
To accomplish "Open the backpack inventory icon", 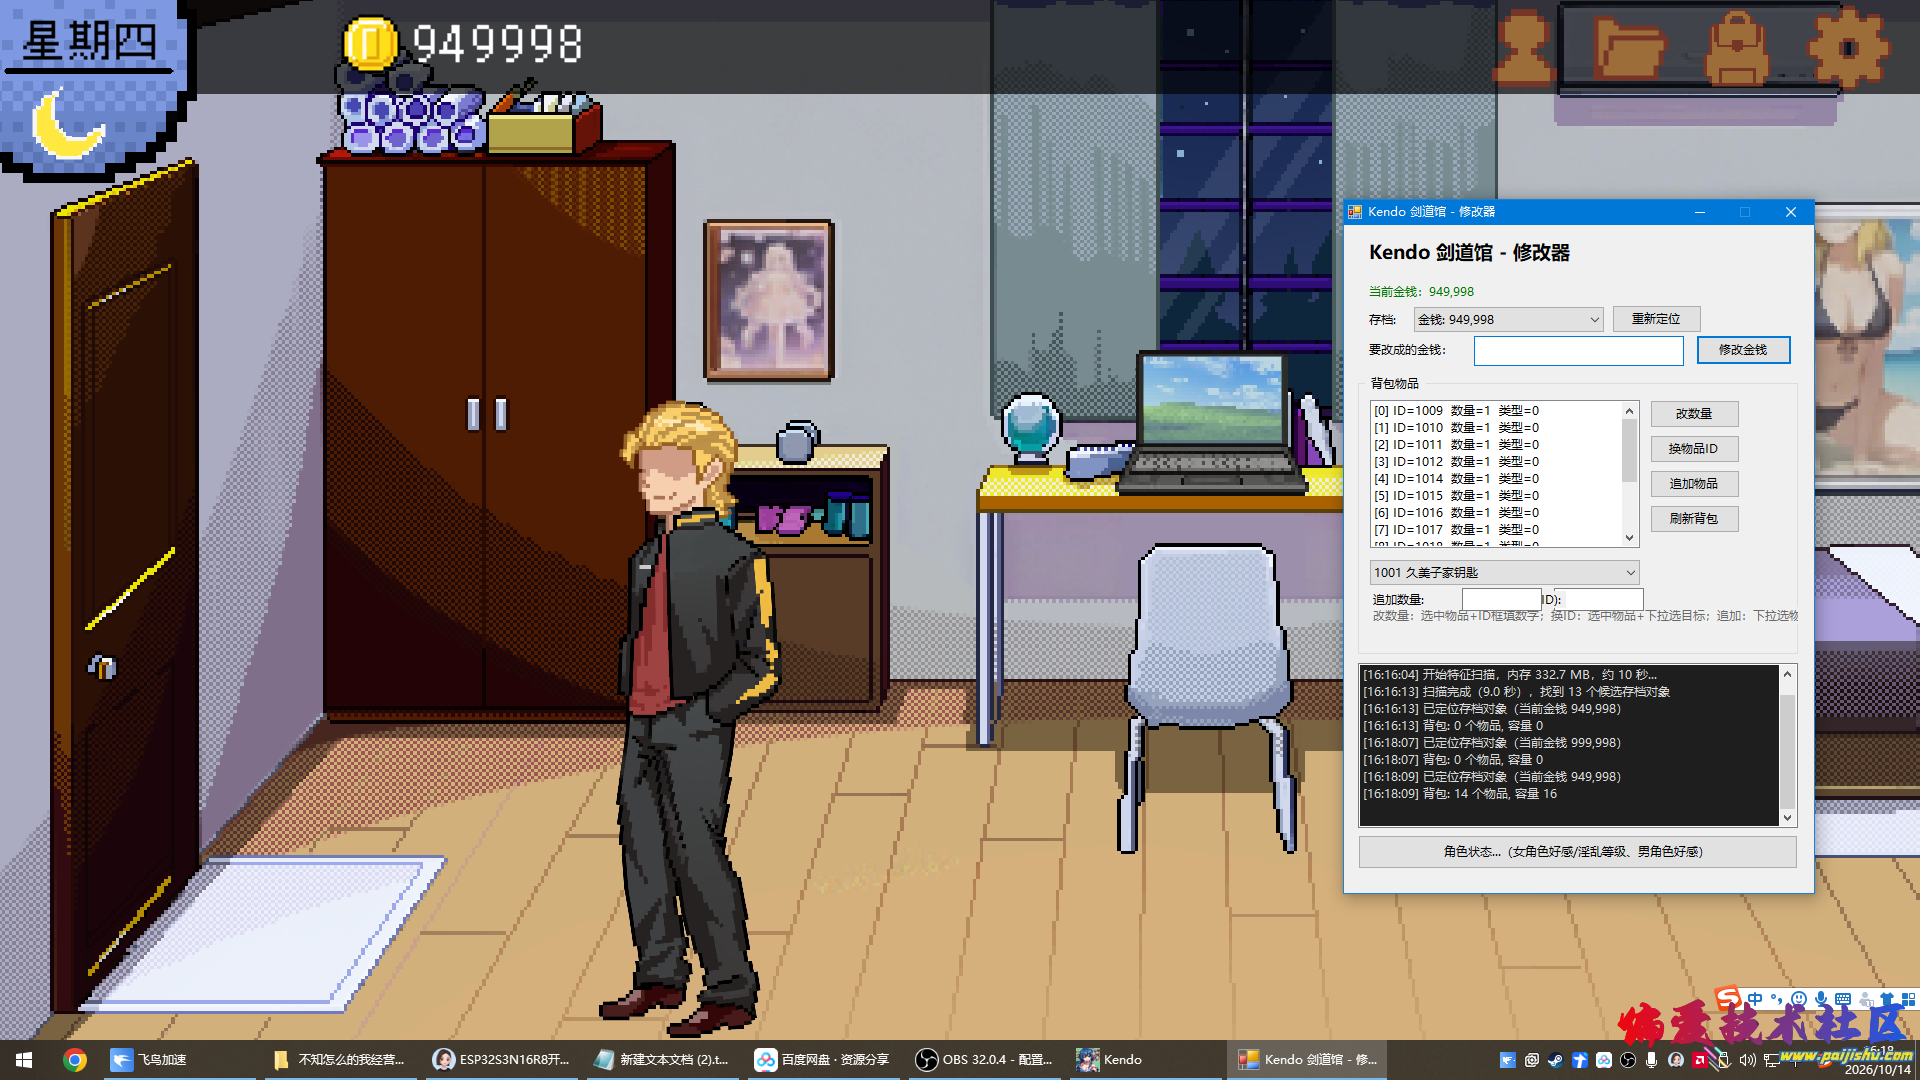I will [1737, 47].
